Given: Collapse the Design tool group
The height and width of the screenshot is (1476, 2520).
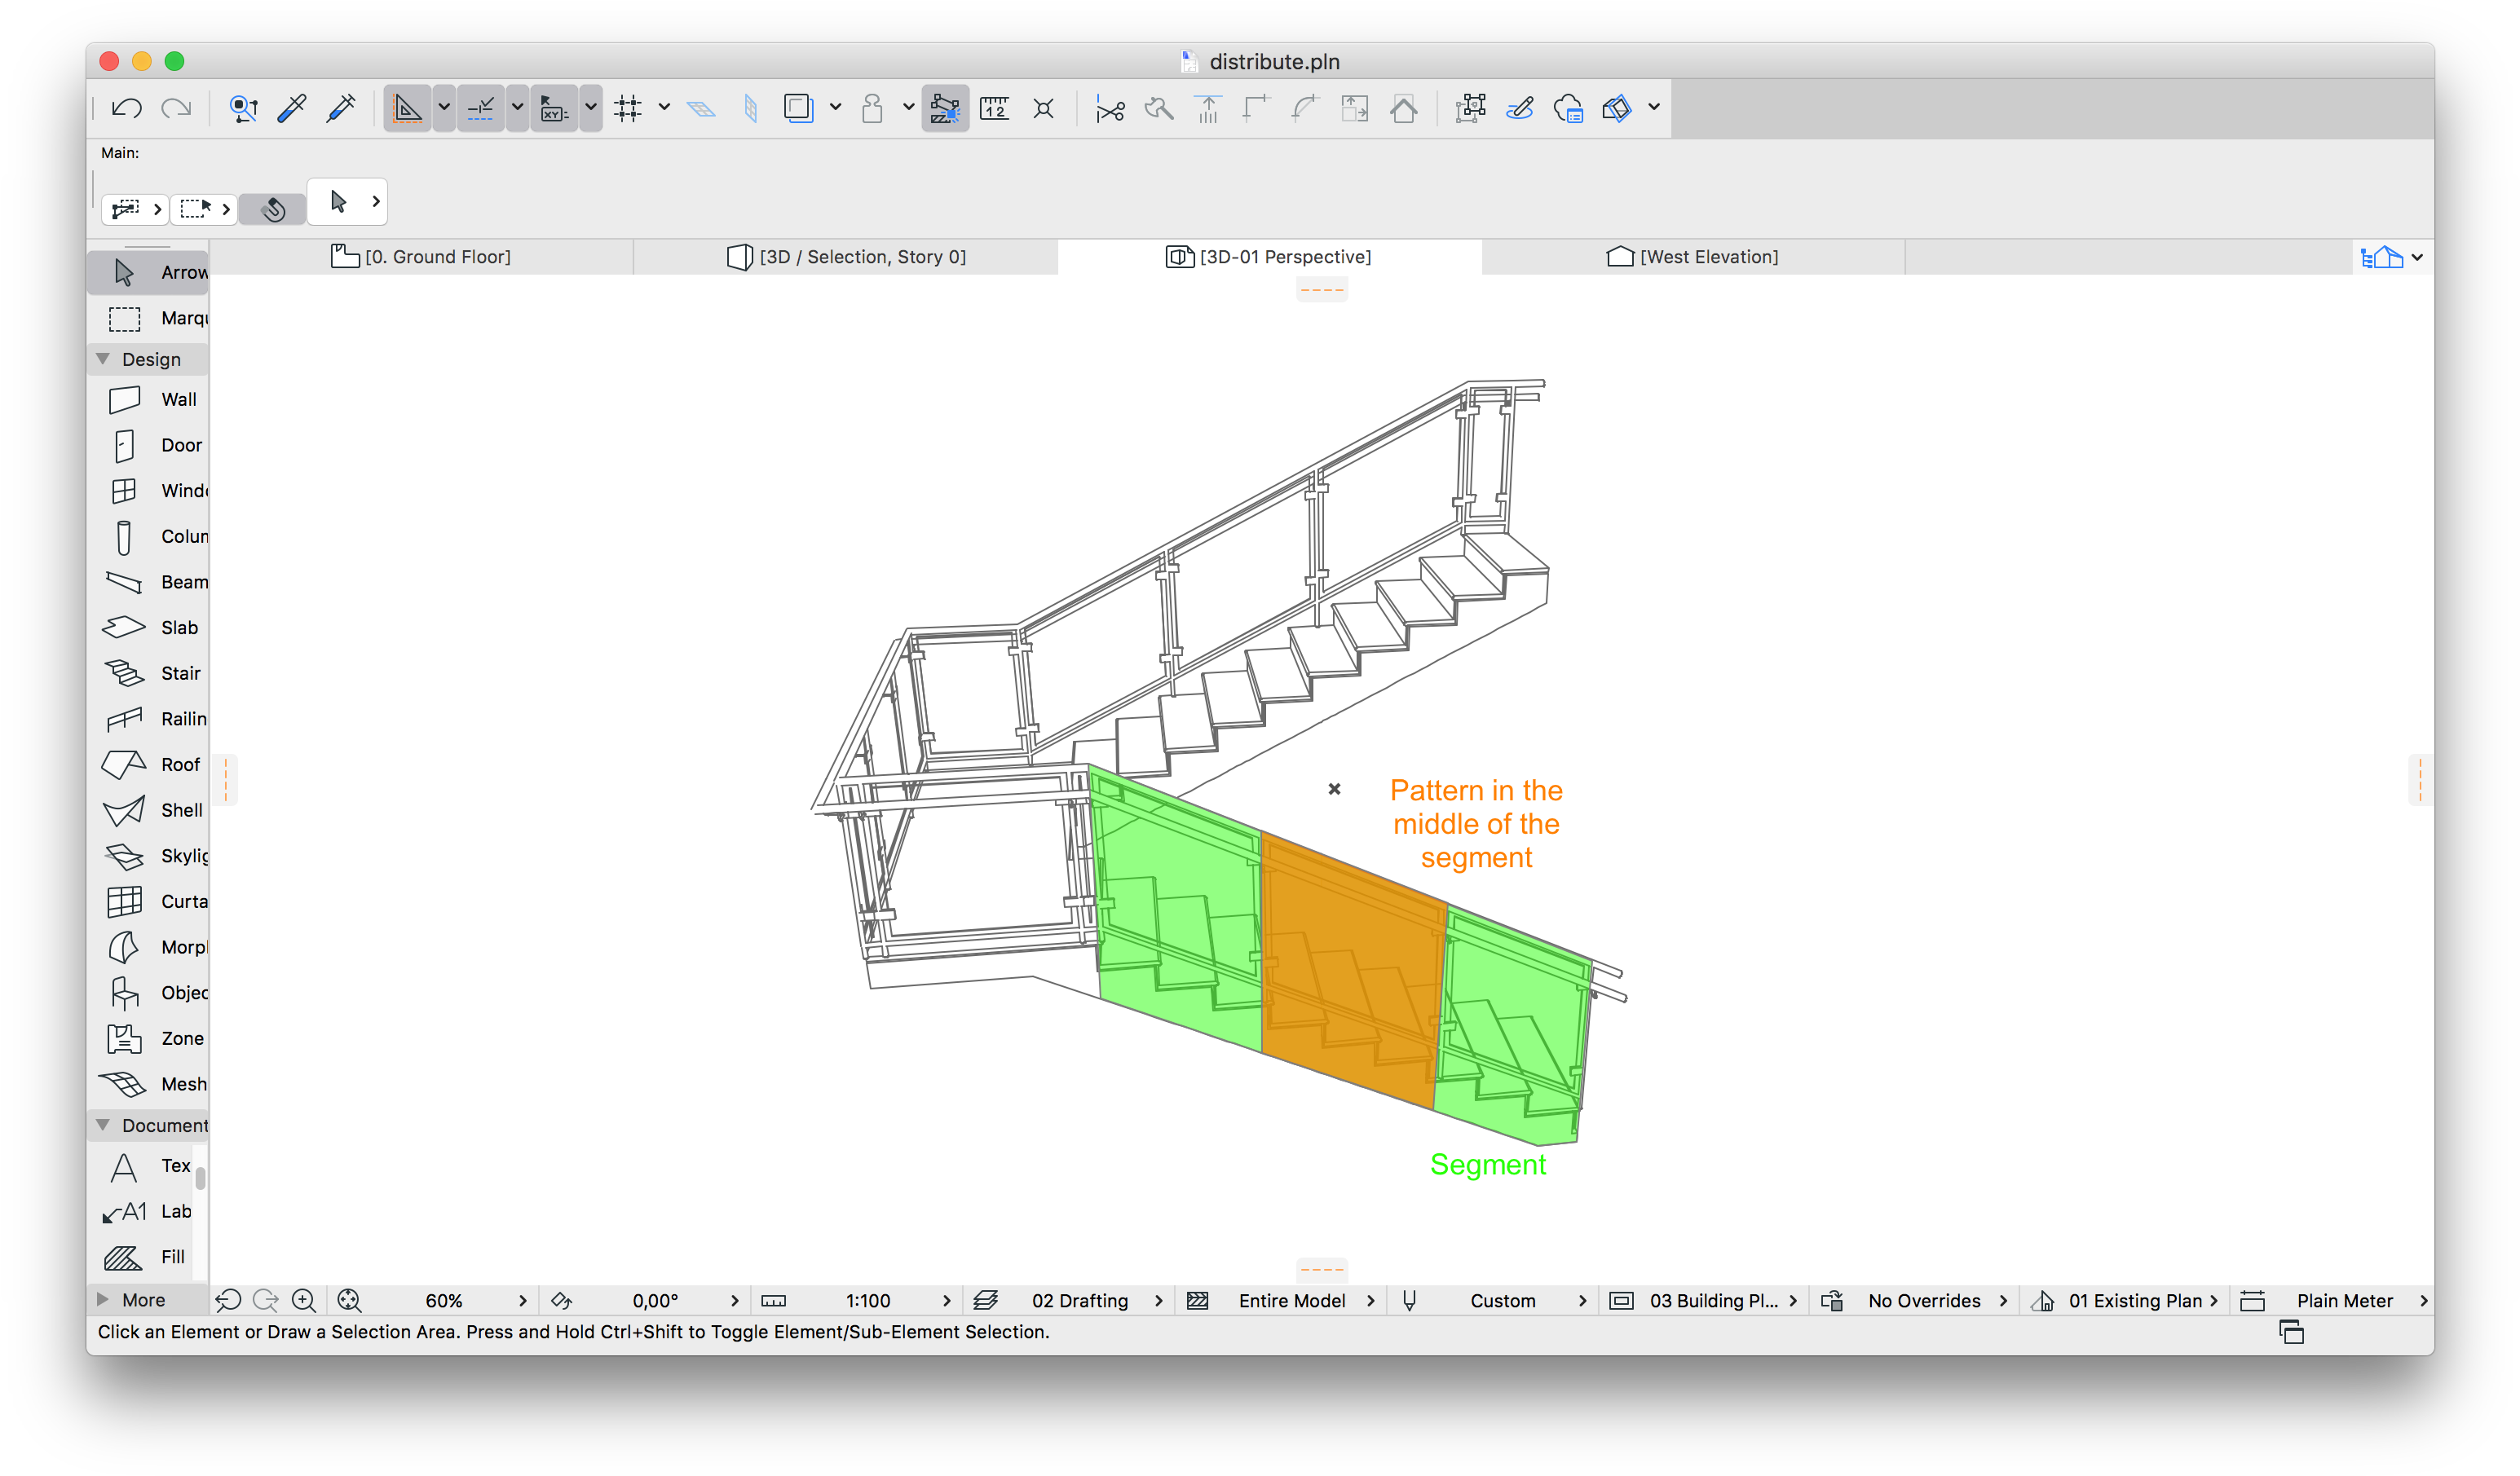Looking at the screenshot, I should coord(102,359).
